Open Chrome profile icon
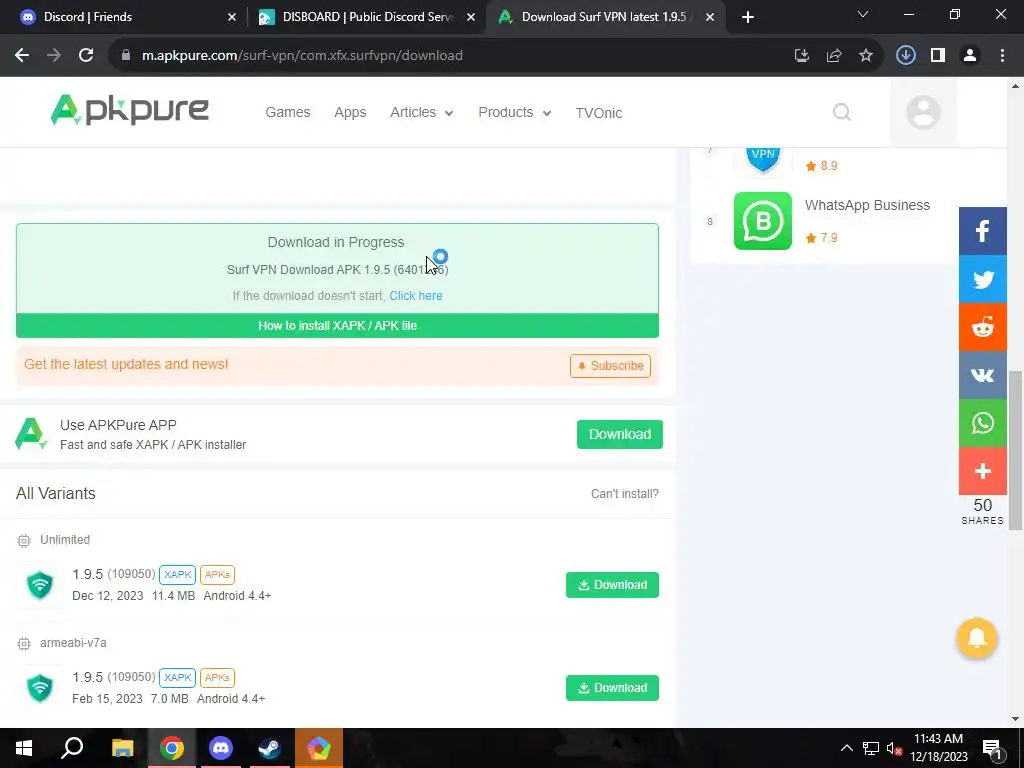 970,56
